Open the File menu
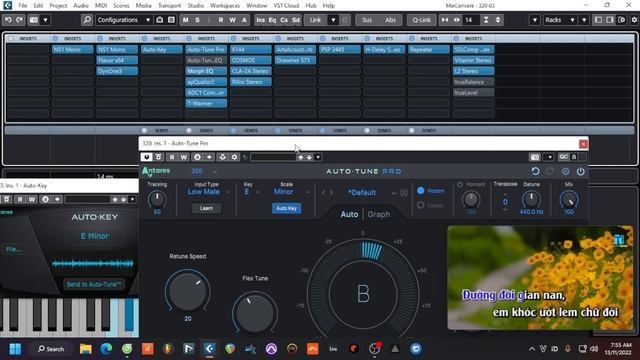The height and width of the screenshot is (360, 640). point(23,6)
